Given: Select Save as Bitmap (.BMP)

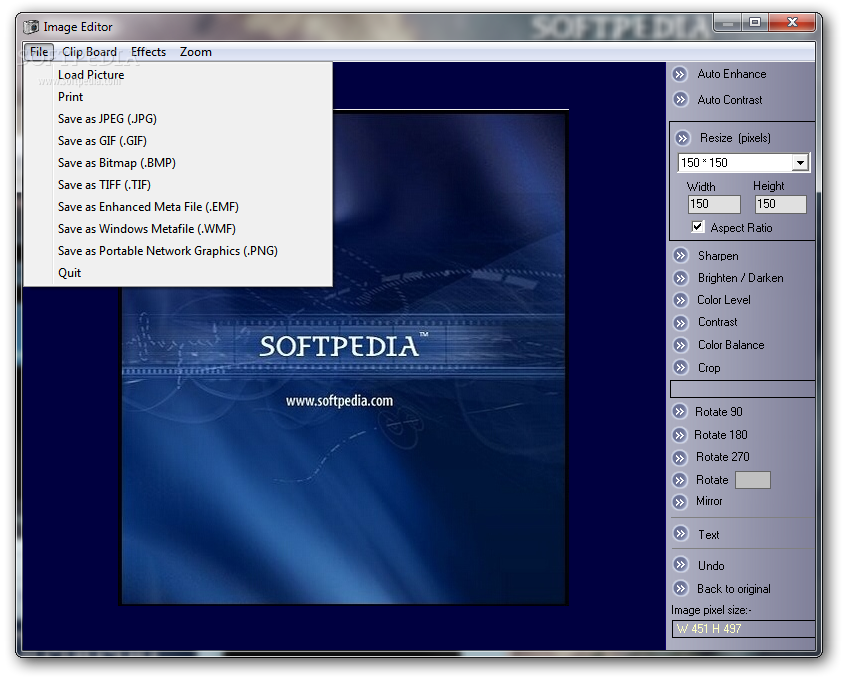Looking at the screenshot, I should coord(178,163).
